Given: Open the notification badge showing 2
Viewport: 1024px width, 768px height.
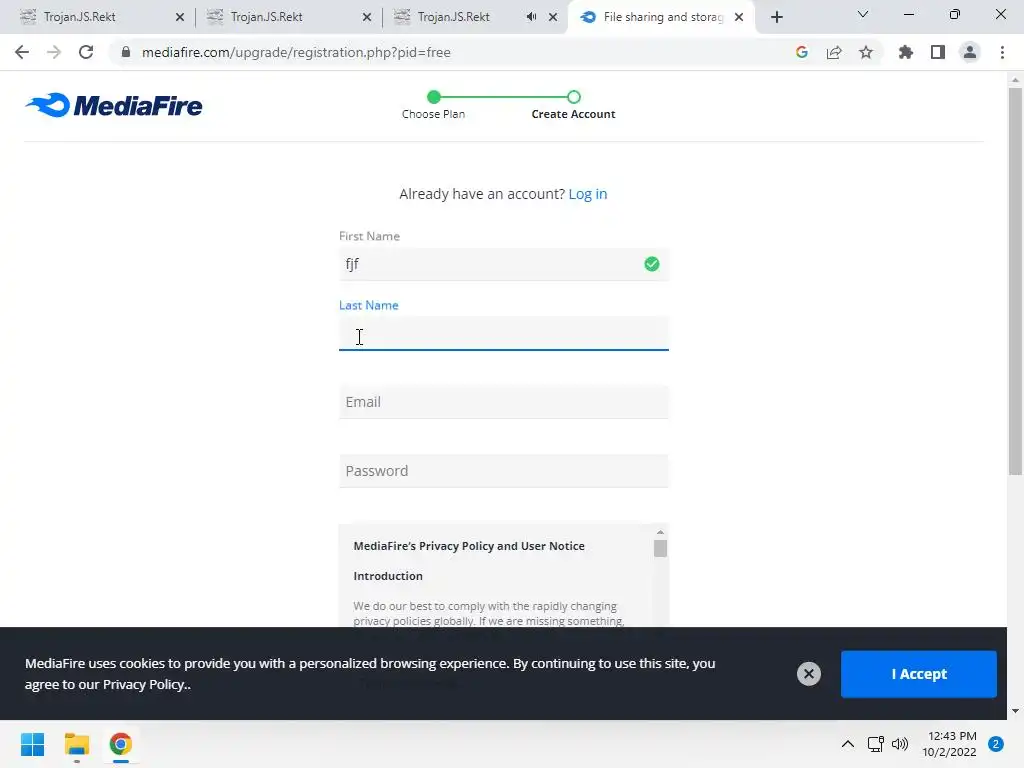Looking at the screenshot, I should pos(996,744).
